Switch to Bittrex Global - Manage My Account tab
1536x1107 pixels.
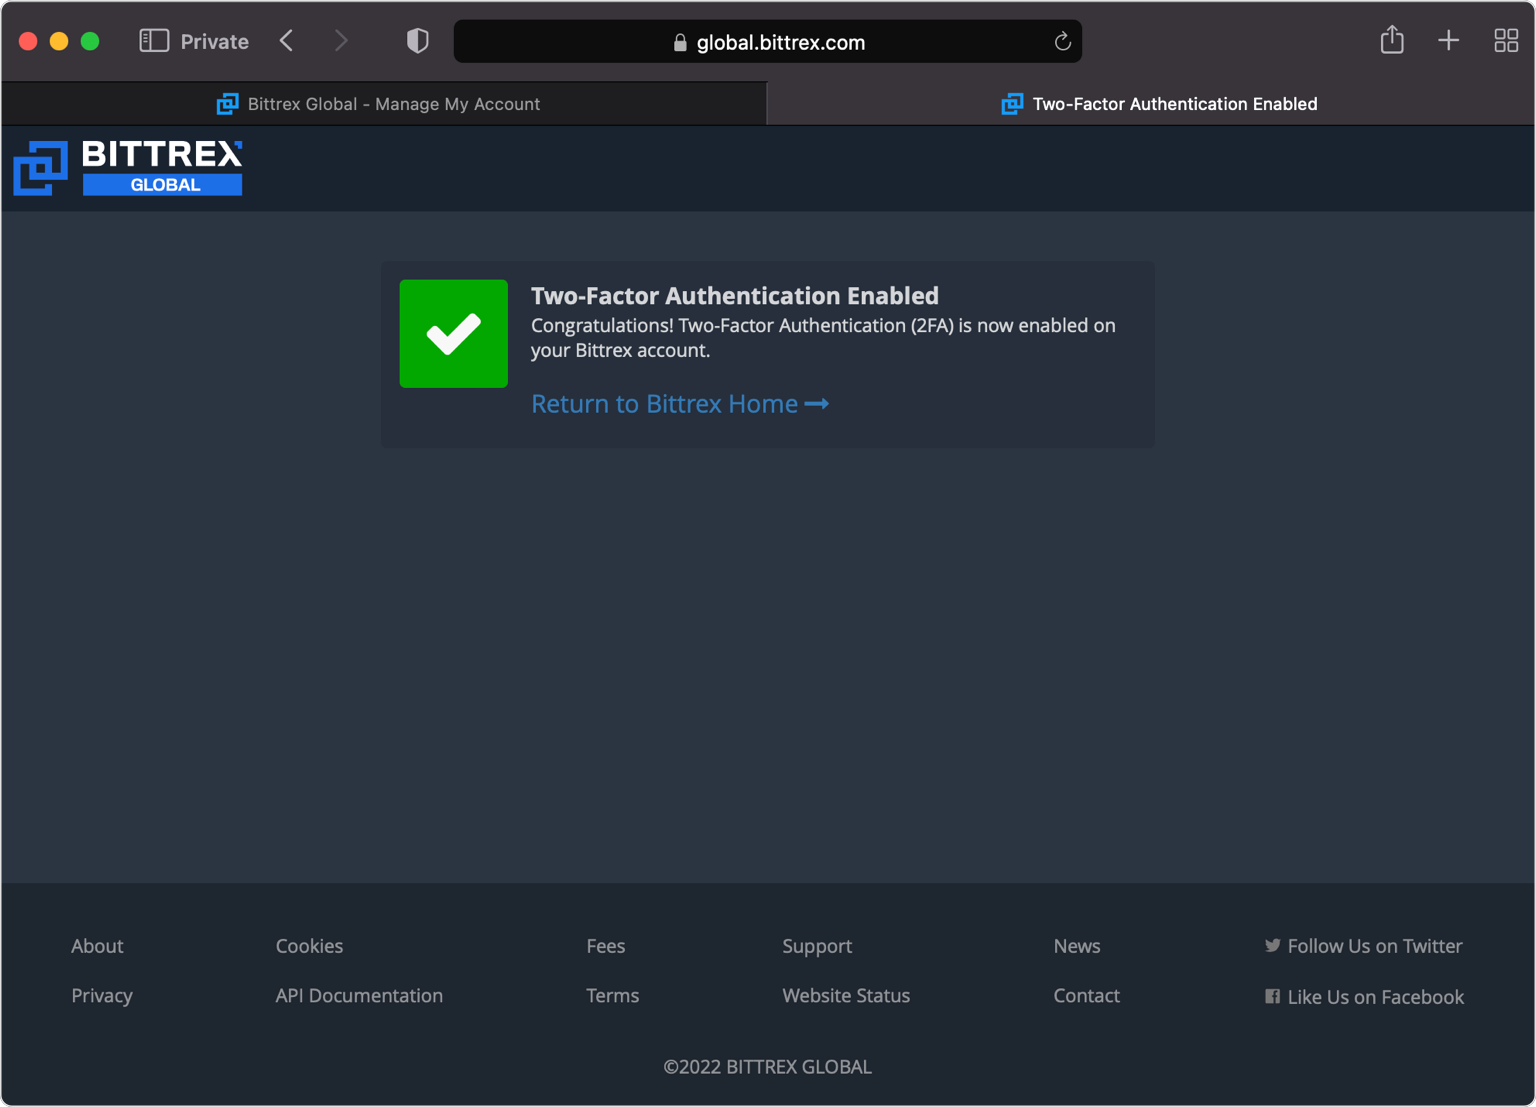tap(384, 104)
